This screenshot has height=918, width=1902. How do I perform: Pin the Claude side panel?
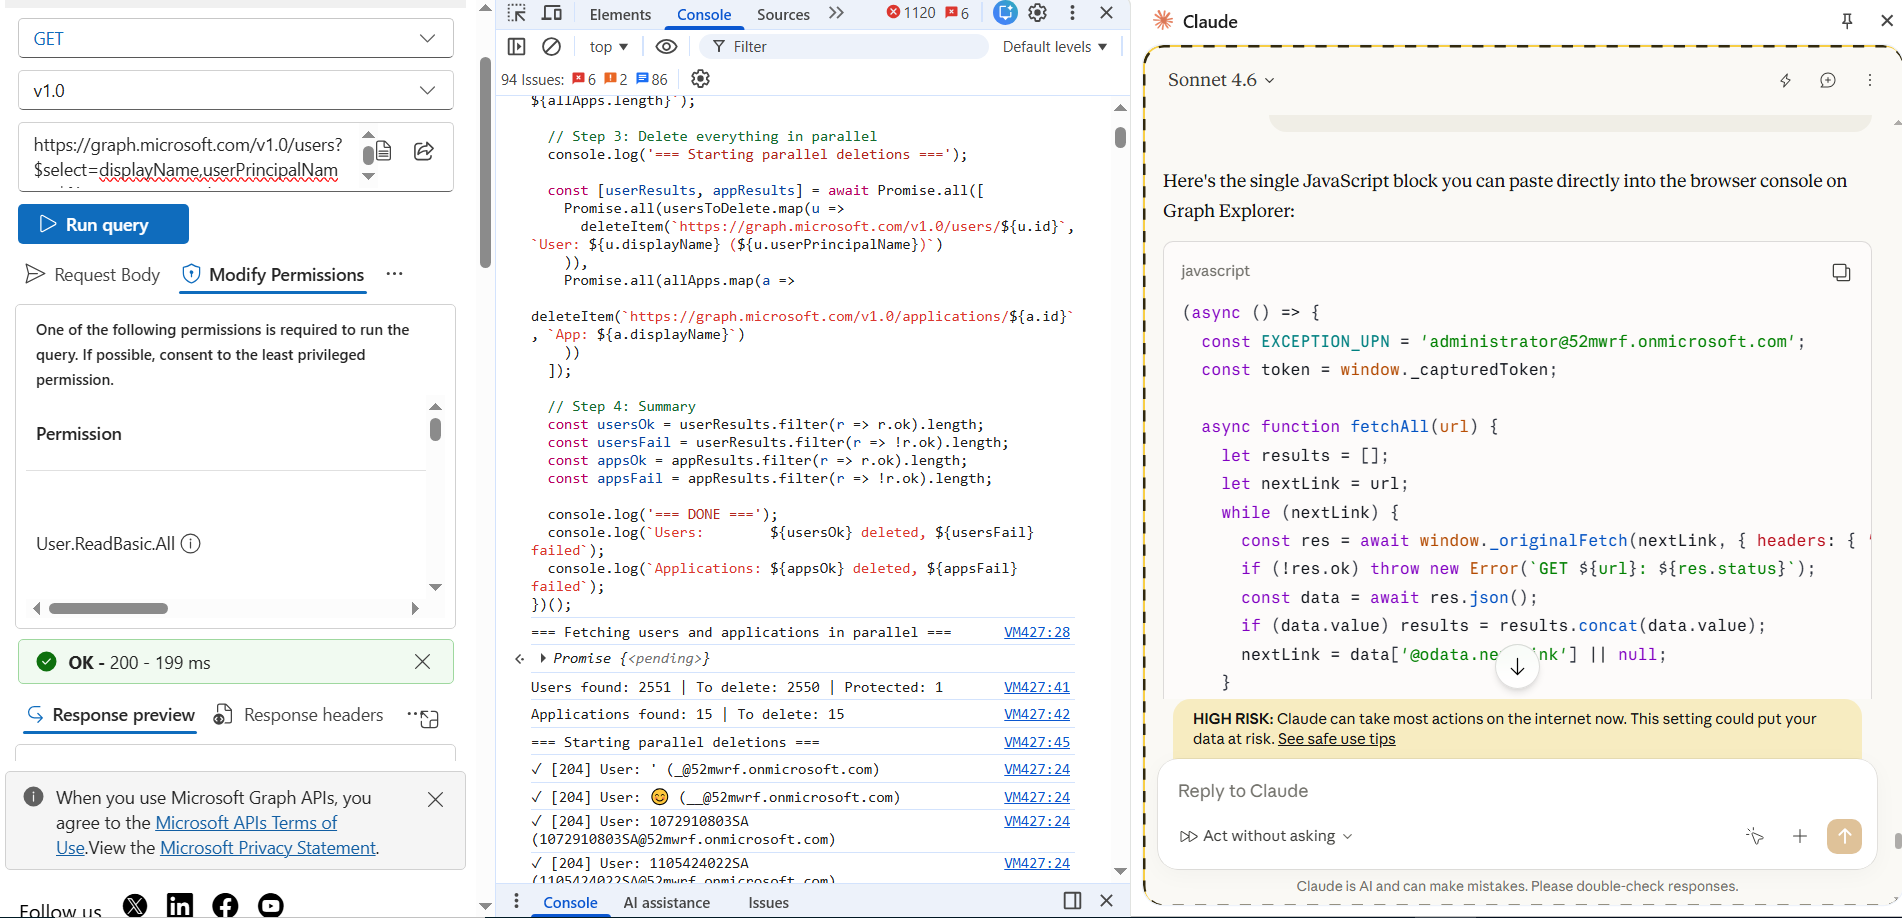click(1847, 21)
